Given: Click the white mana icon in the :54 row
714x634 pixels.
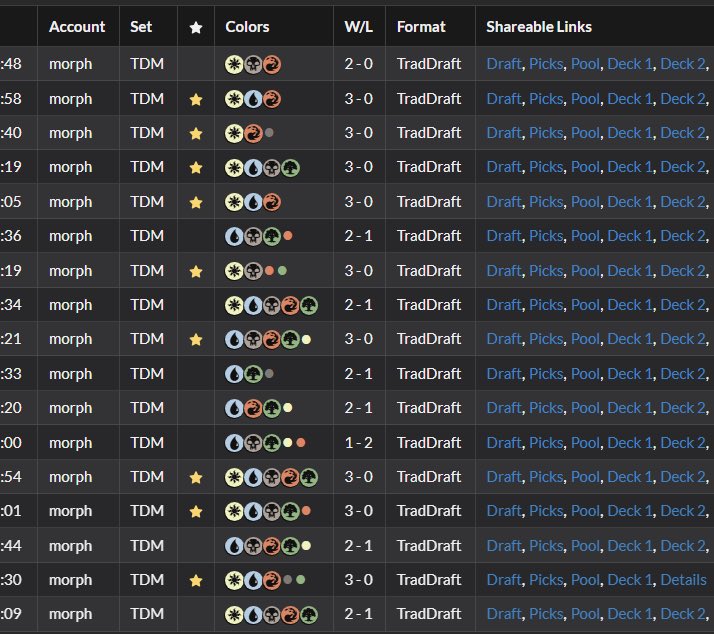Looking at the screenshot, I should point(234,477).
